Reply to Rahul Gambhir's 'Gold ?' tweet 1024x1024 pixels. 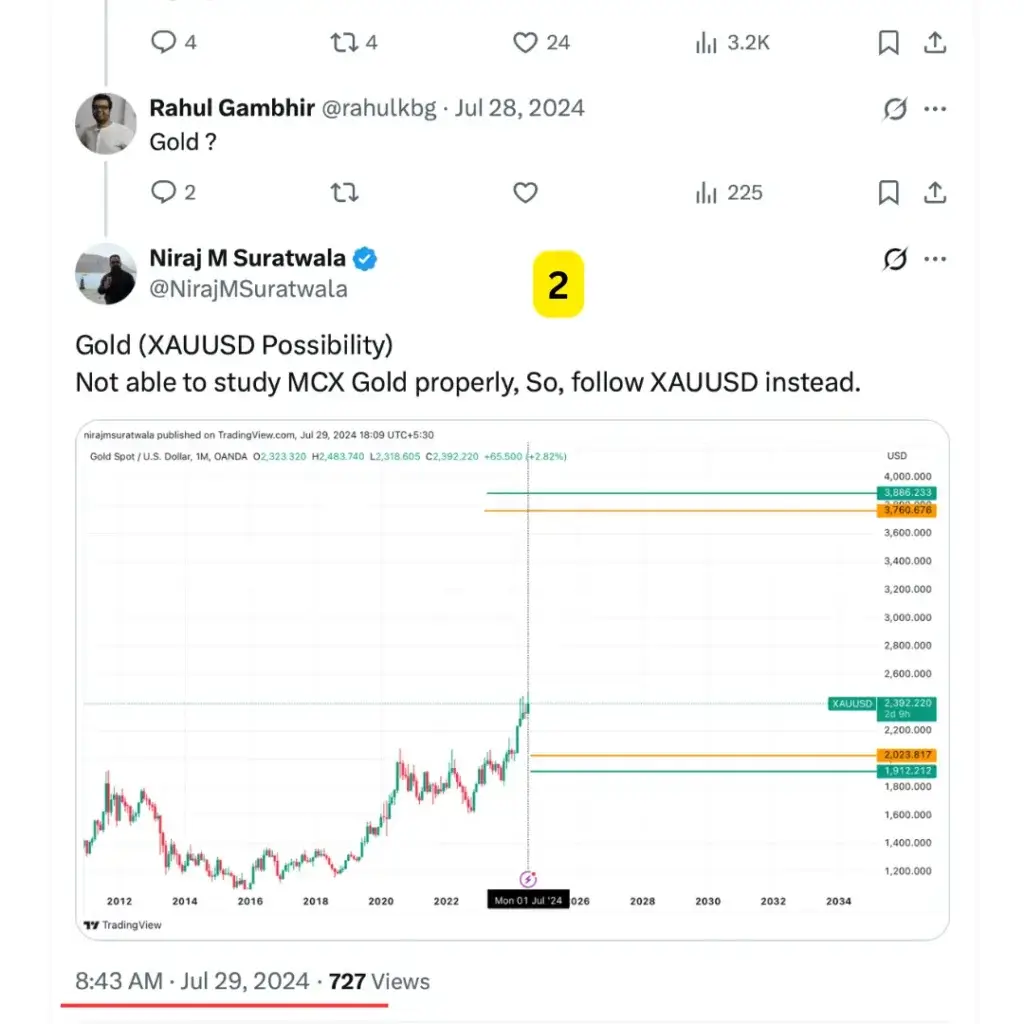[165, 192]
